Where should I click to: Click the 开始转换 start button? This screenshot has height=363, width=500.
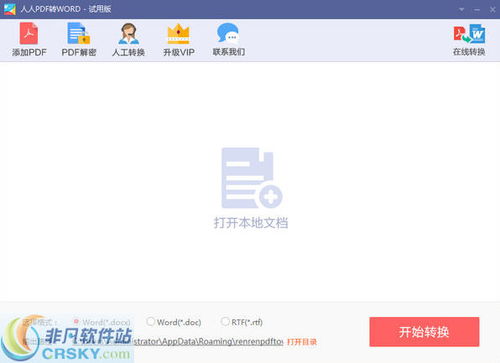point(424,332)
